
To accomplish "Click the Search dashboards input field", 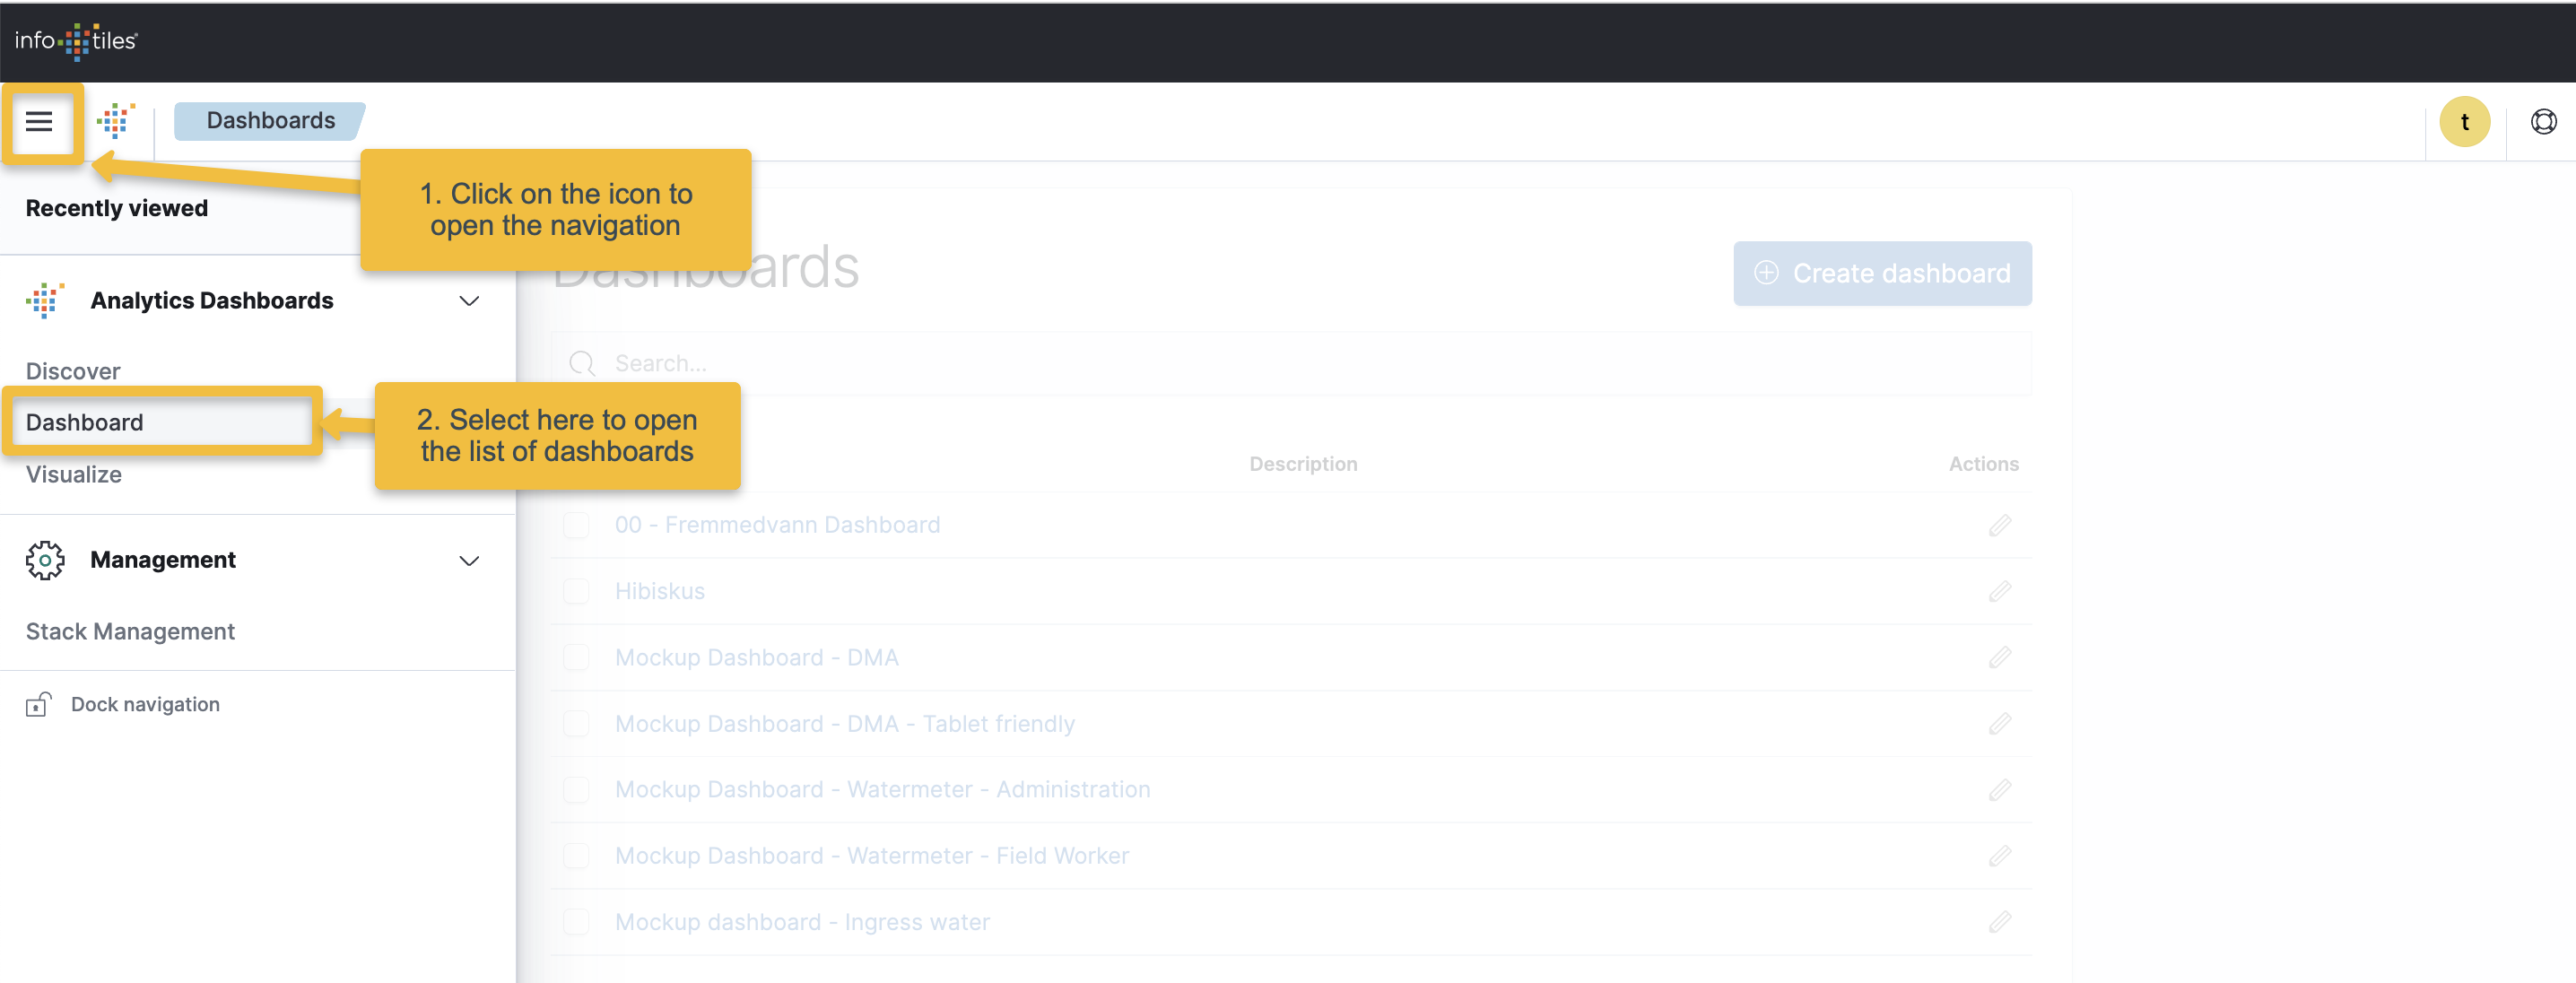I will (1290, 363).
